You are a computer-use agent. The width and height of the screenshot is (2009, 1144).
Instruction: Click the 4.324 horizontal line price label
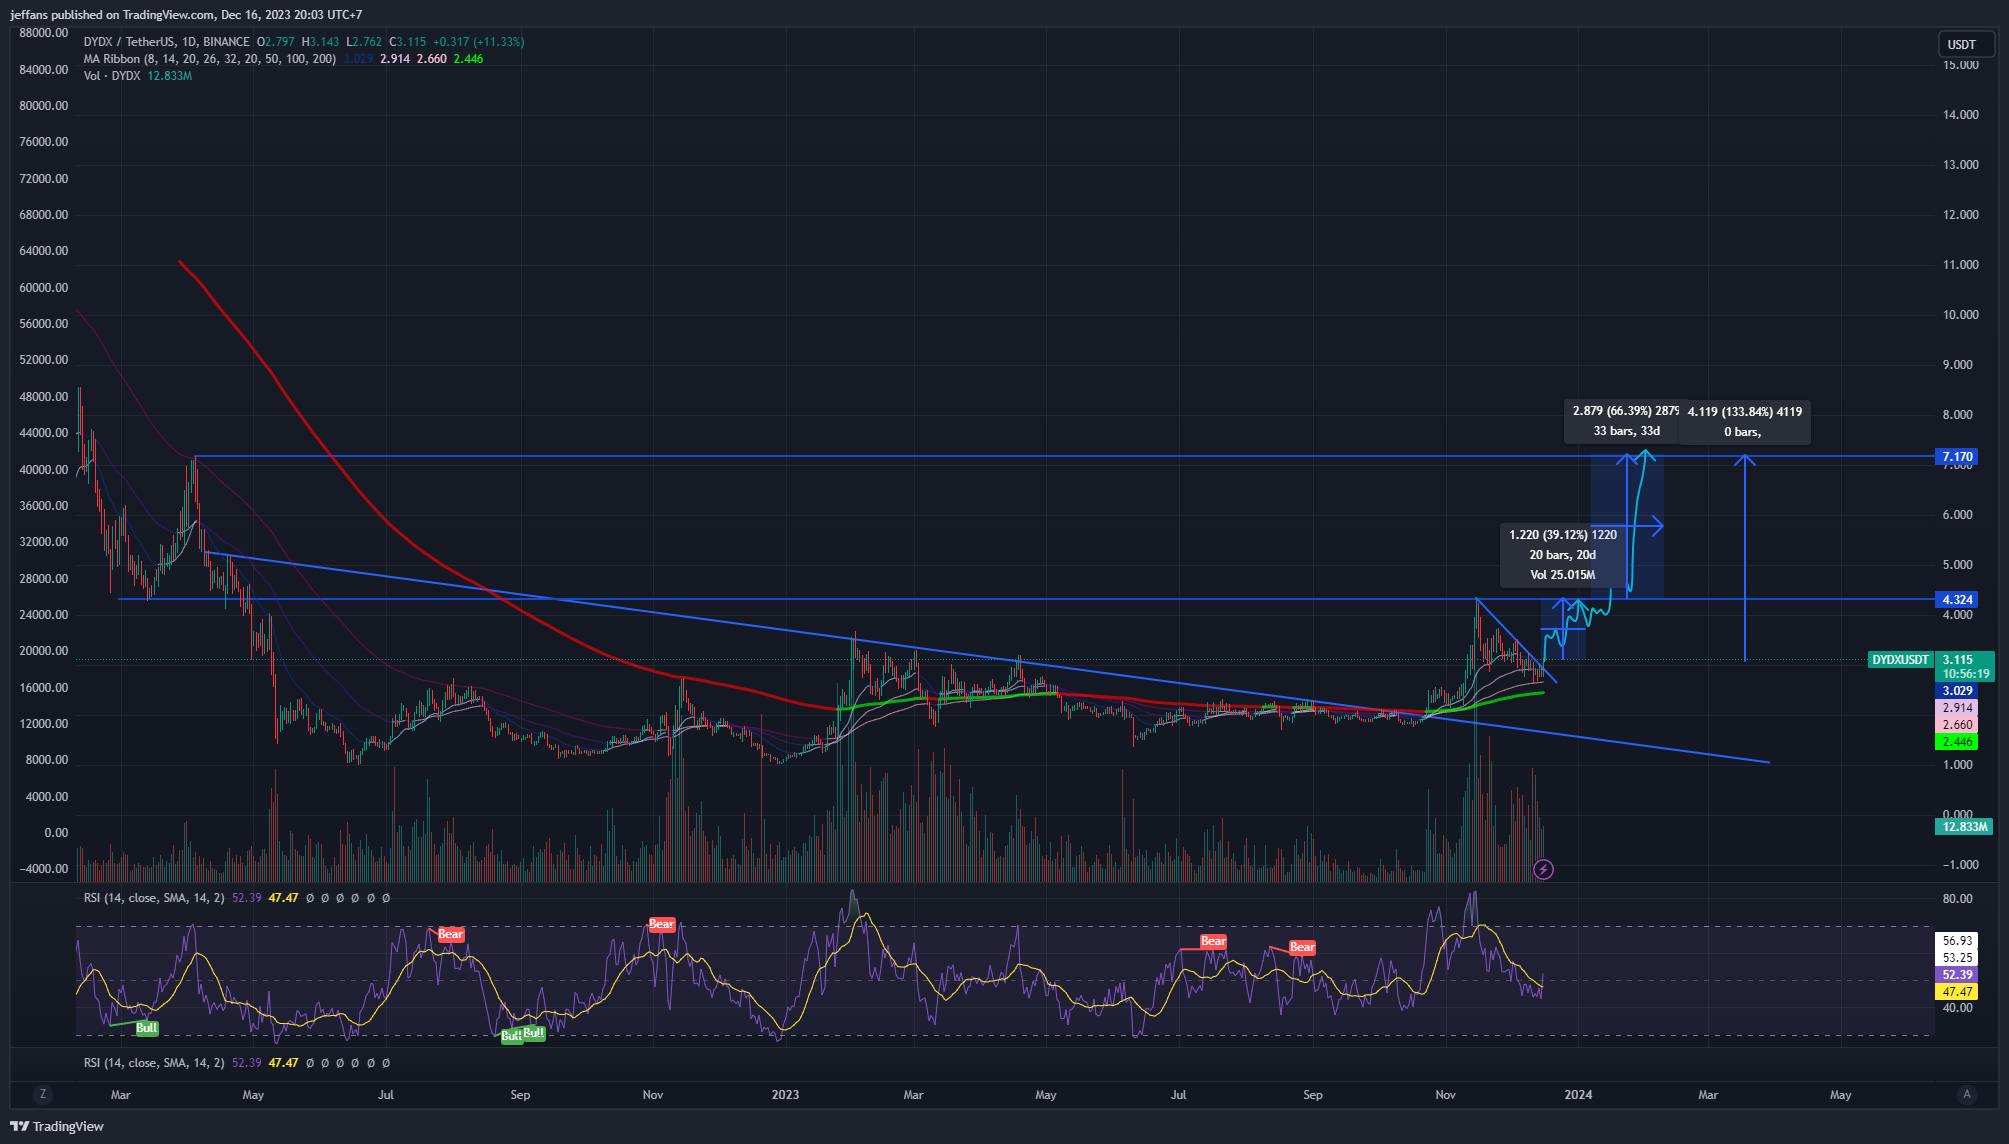tap(1957, 600)
